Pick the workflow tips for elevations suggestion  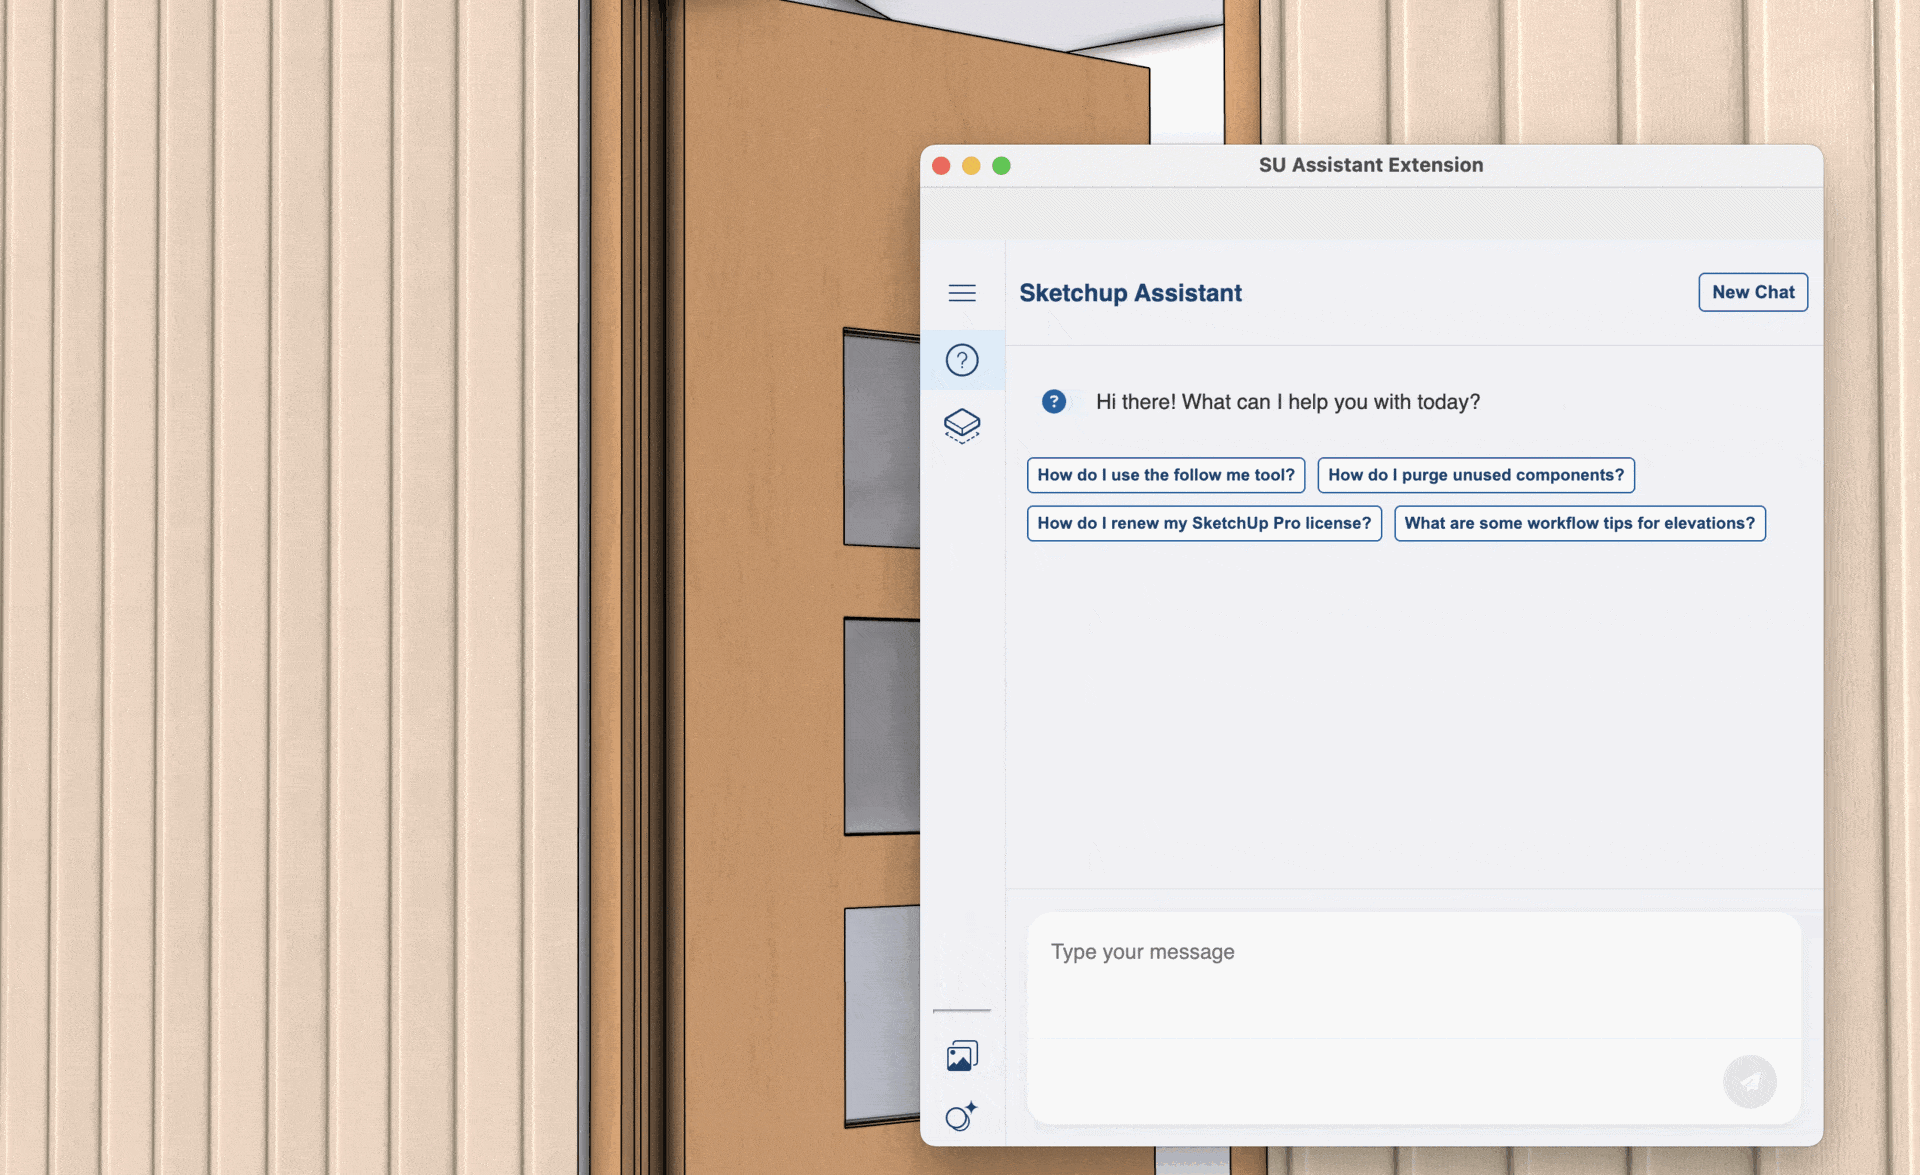[x=1579, y=523]
